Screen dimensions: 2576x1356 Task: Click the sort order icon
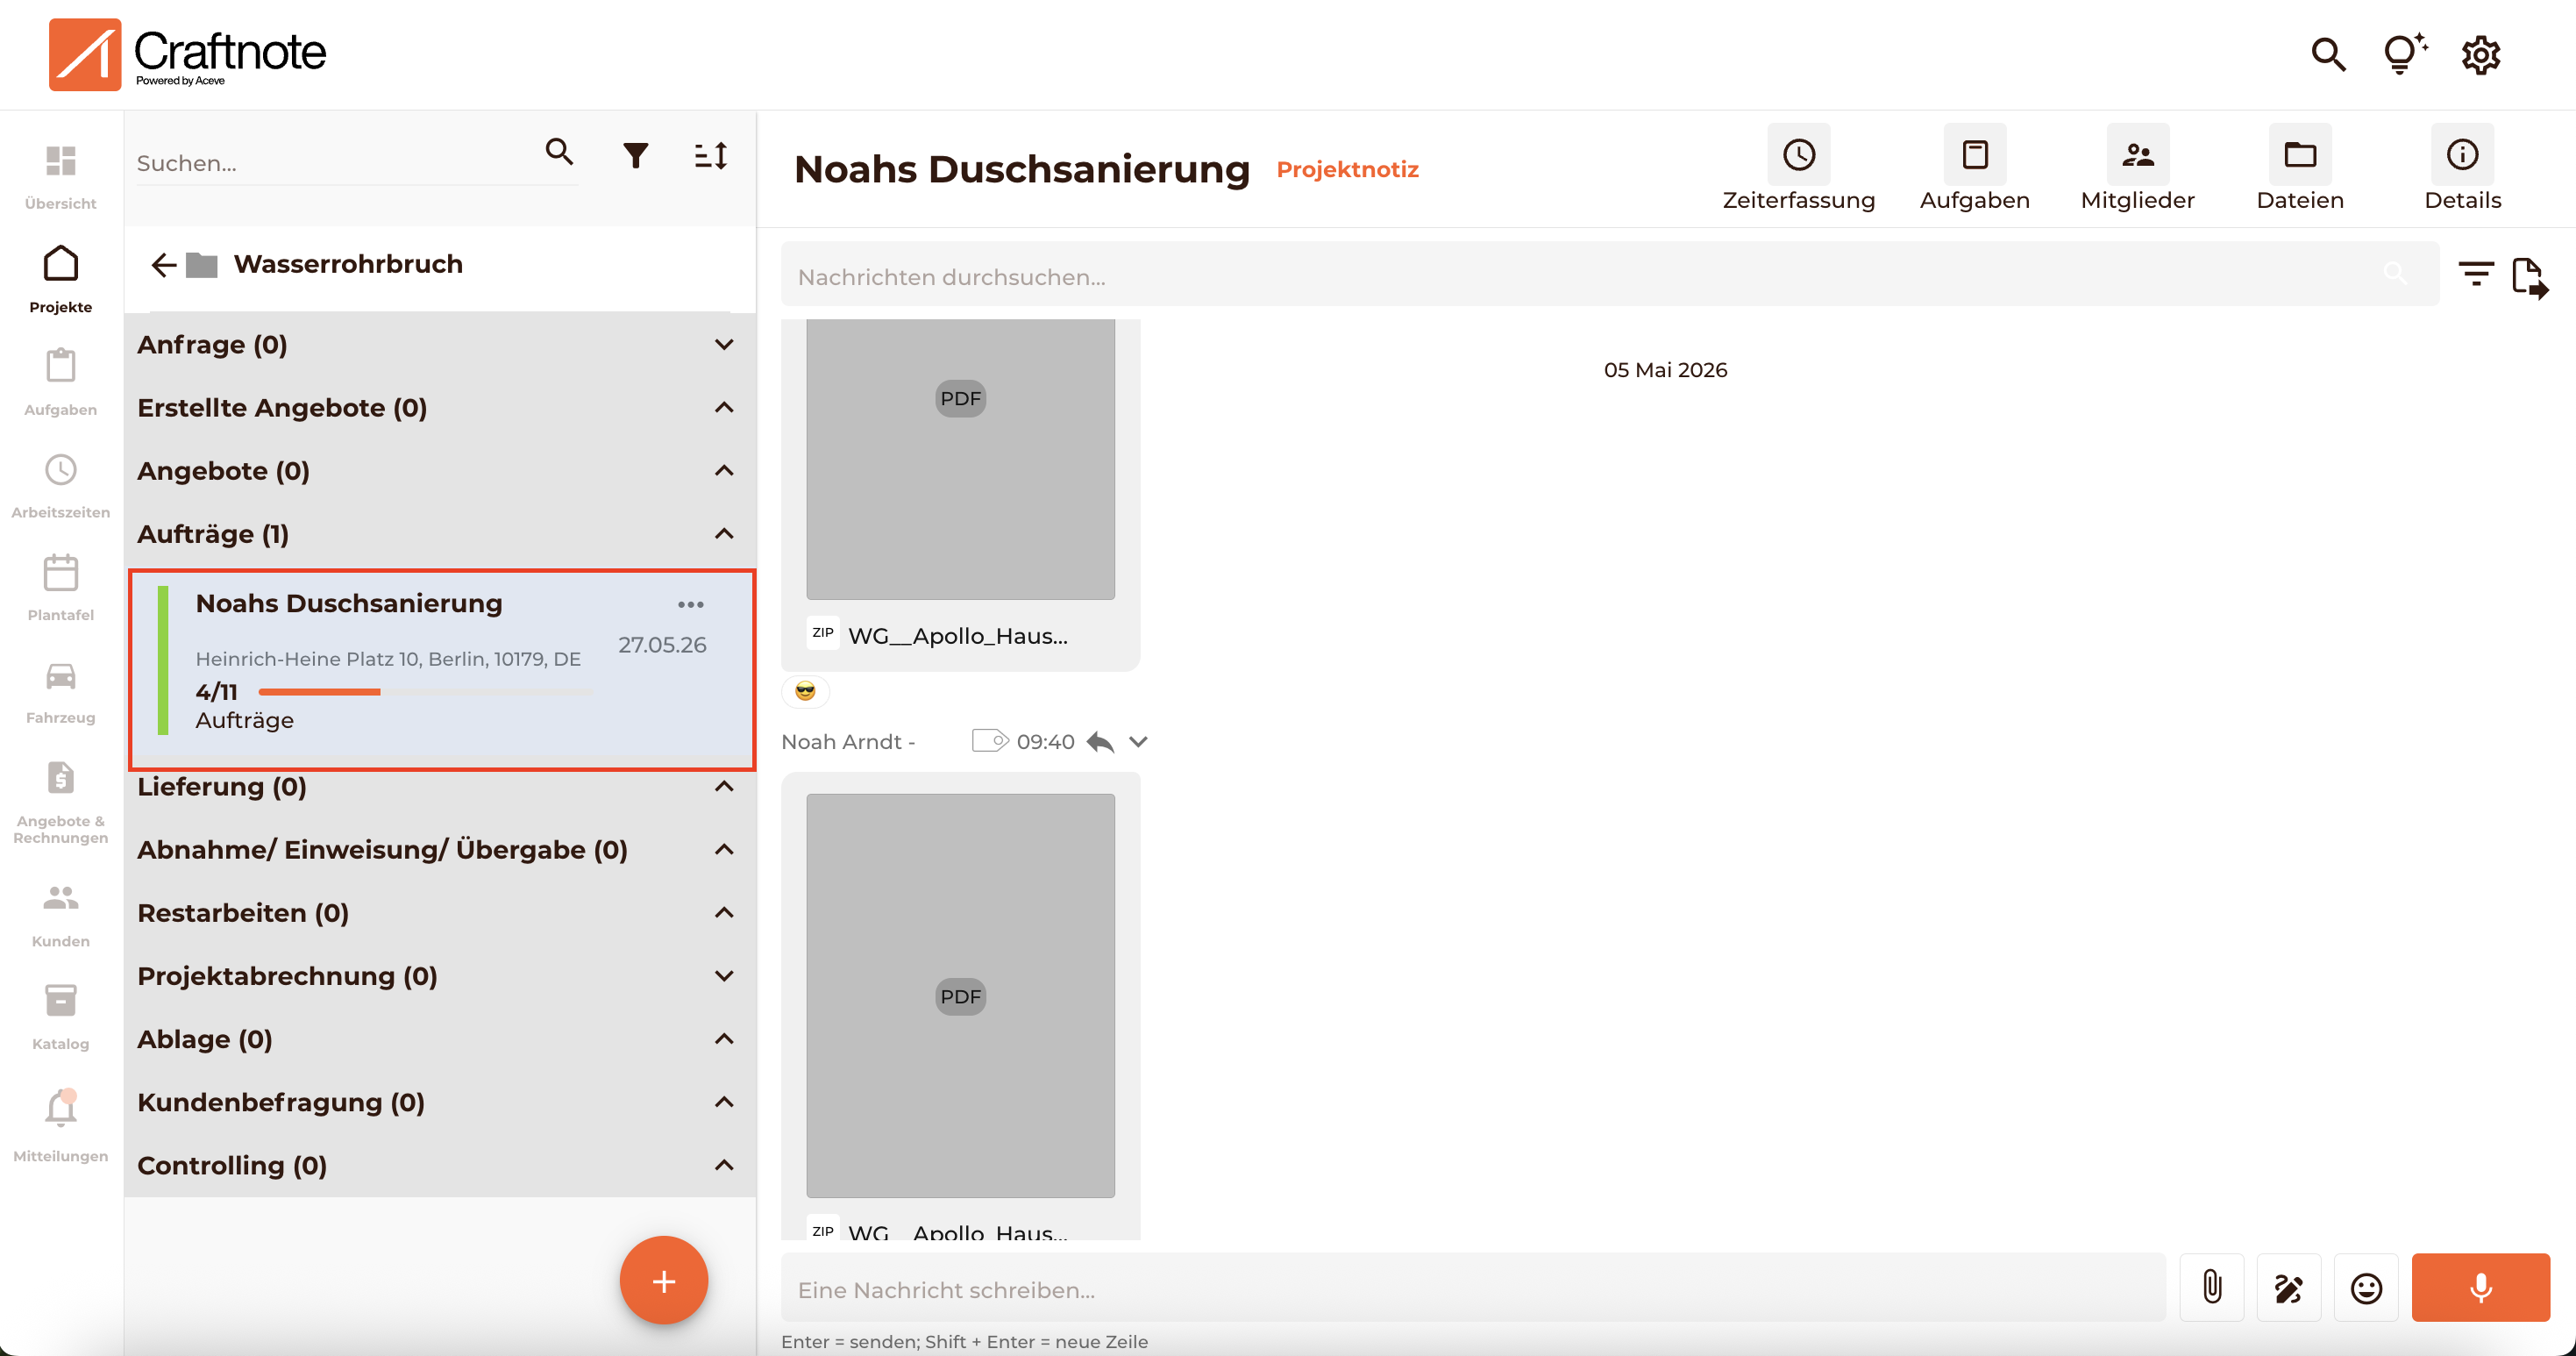[x=711, y=155]
